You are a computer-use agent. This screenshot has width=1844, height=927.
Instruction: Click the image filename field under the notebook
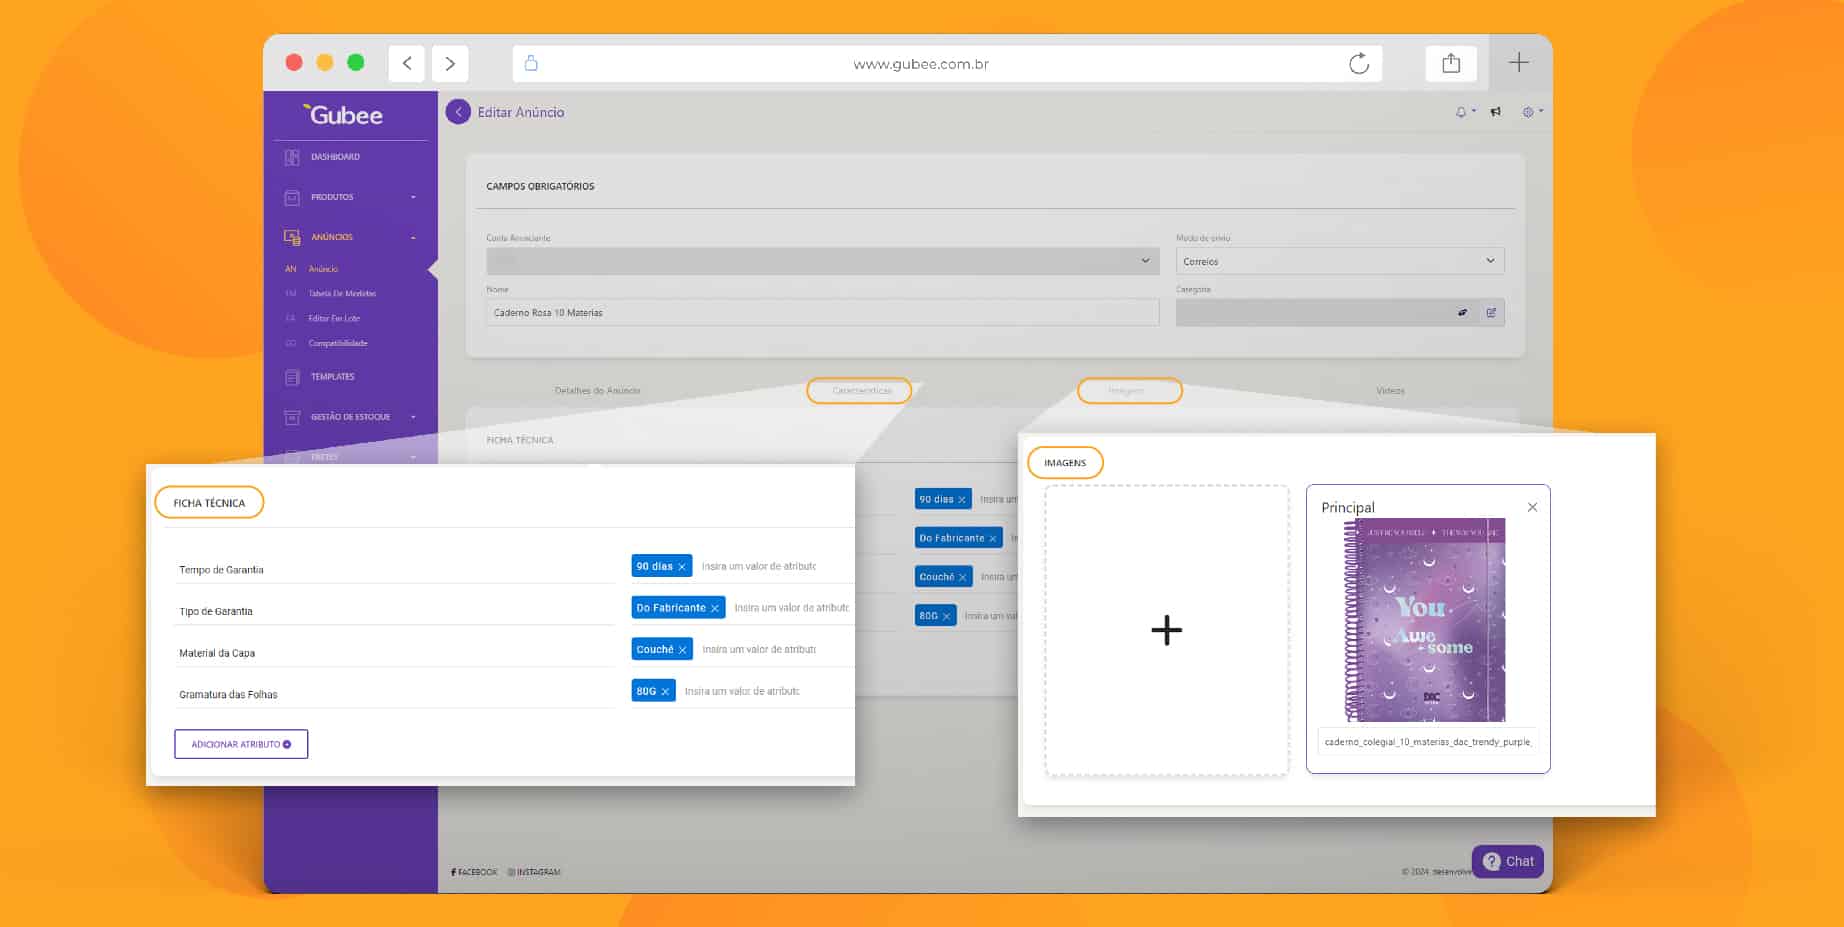click(1428, 742)
